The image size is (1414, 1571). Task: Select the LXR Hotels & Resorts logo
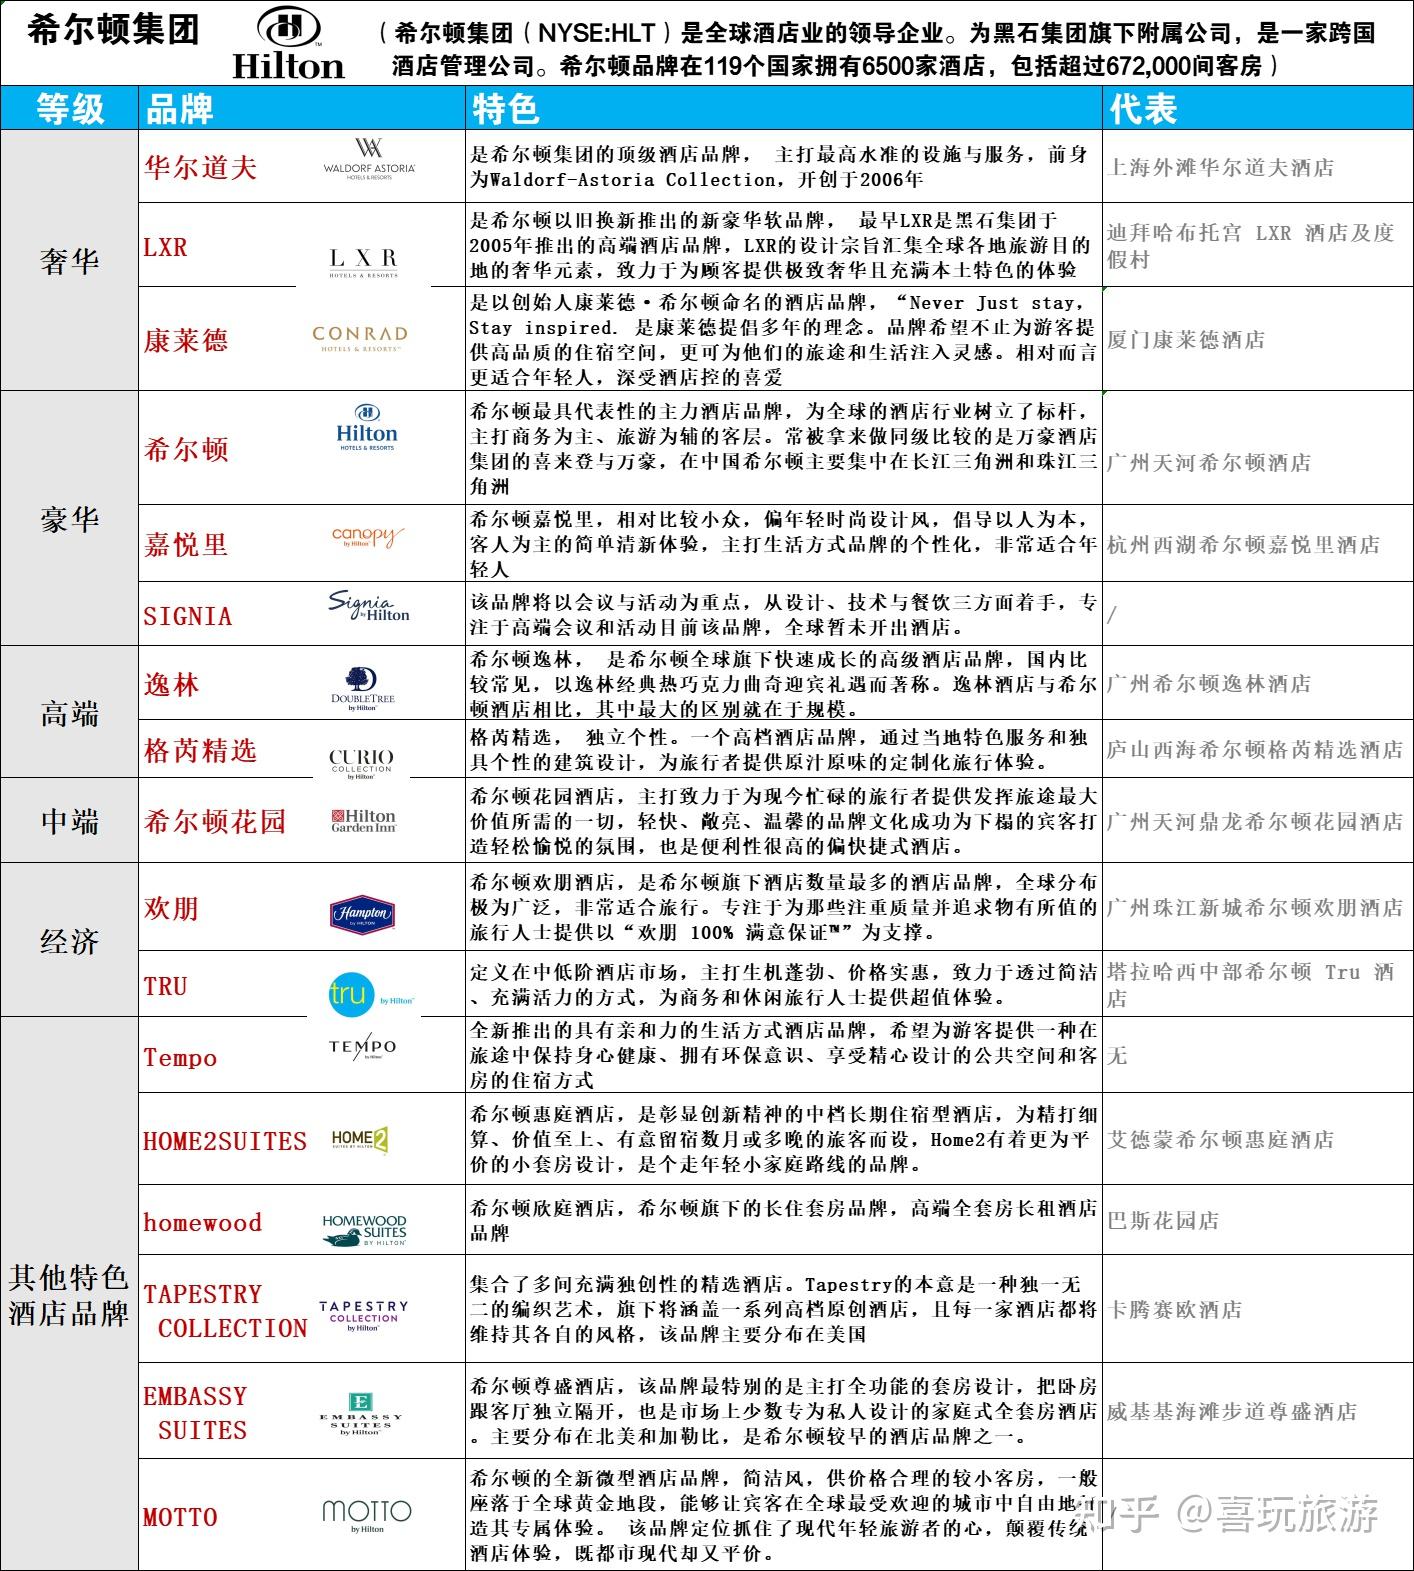[x=364, y=263]
